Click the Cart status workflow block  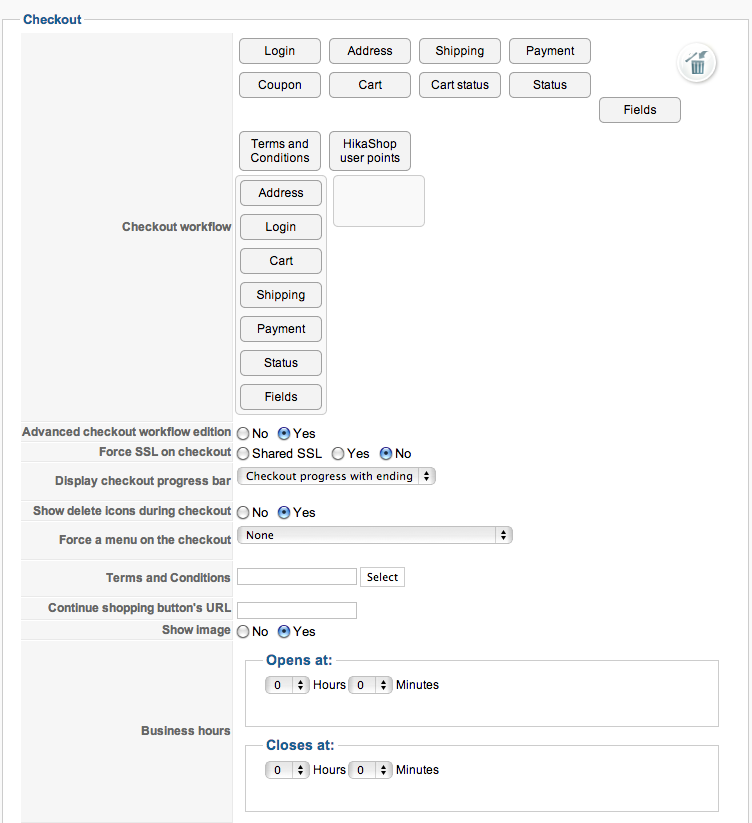pos(460,85)
